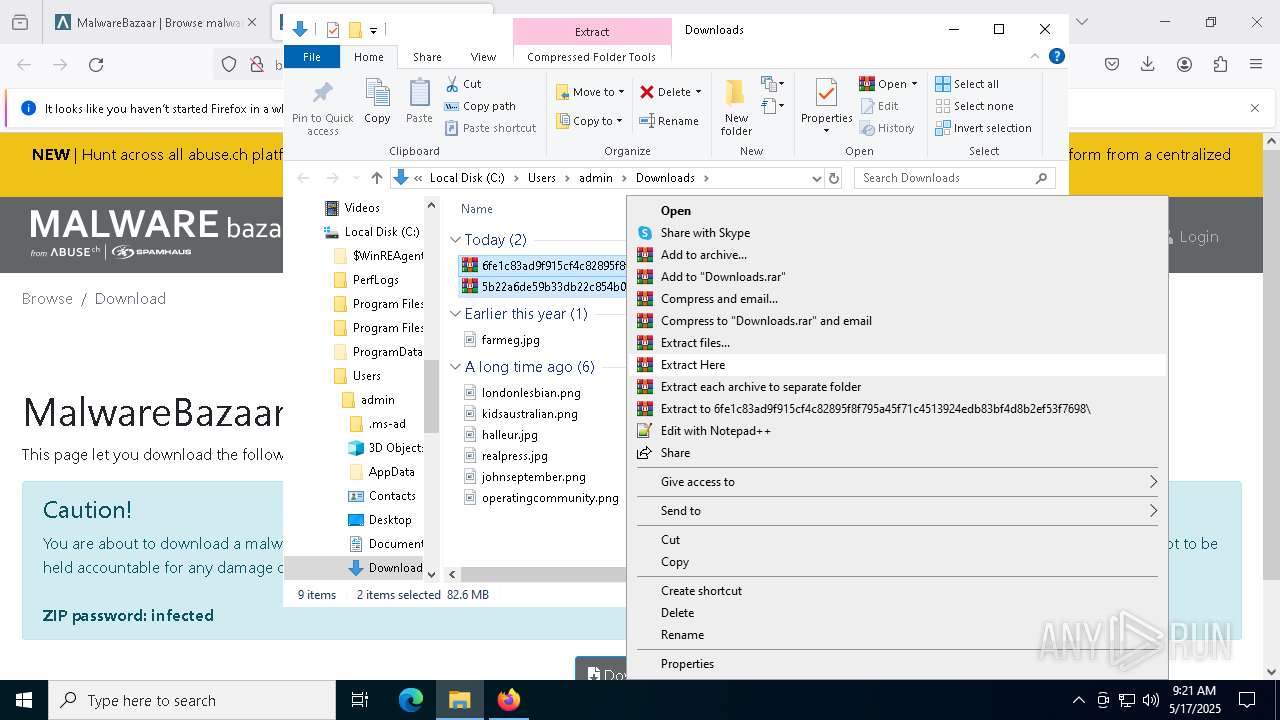Click the search magnifier icon in Explorer
1280x720 pixels.
click(x=1041, y=178)
